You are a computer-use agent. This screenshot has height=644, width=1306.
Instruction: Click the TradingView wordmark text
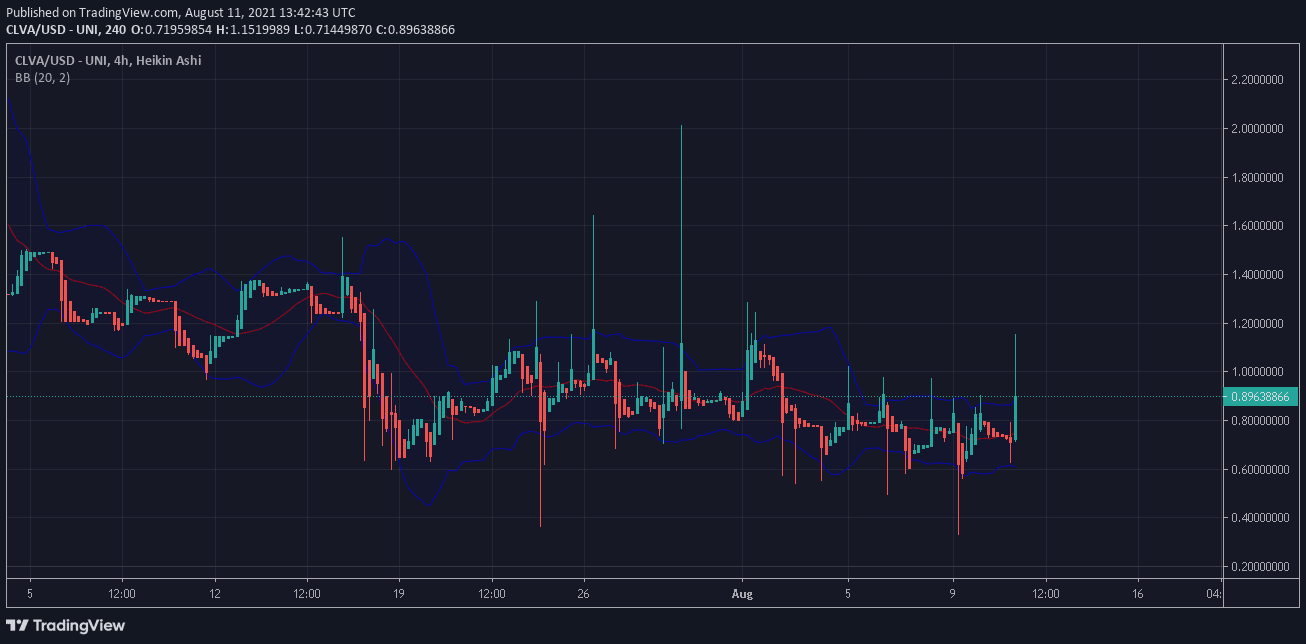(80, 625)
